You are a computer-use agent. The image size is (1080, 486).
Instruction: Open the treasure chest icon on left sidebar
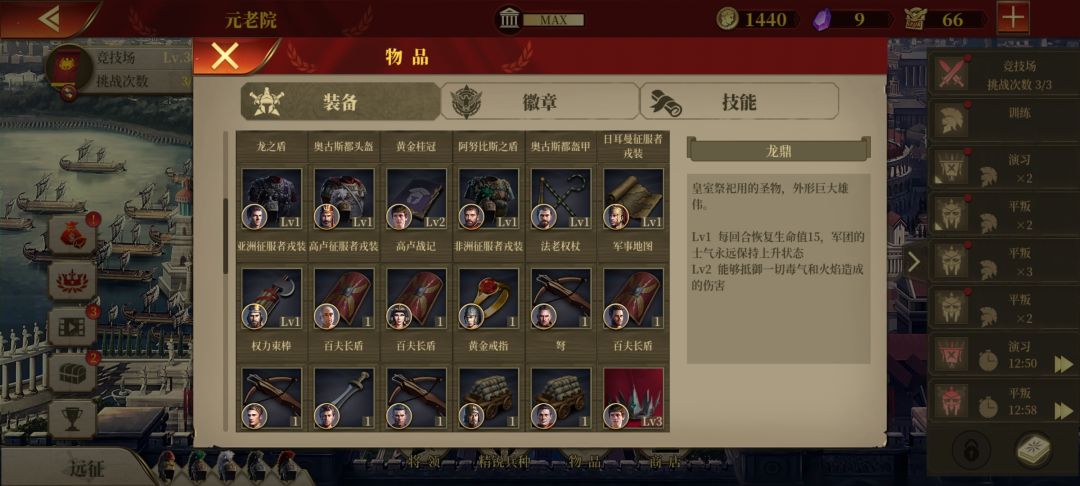pos(72,372)
